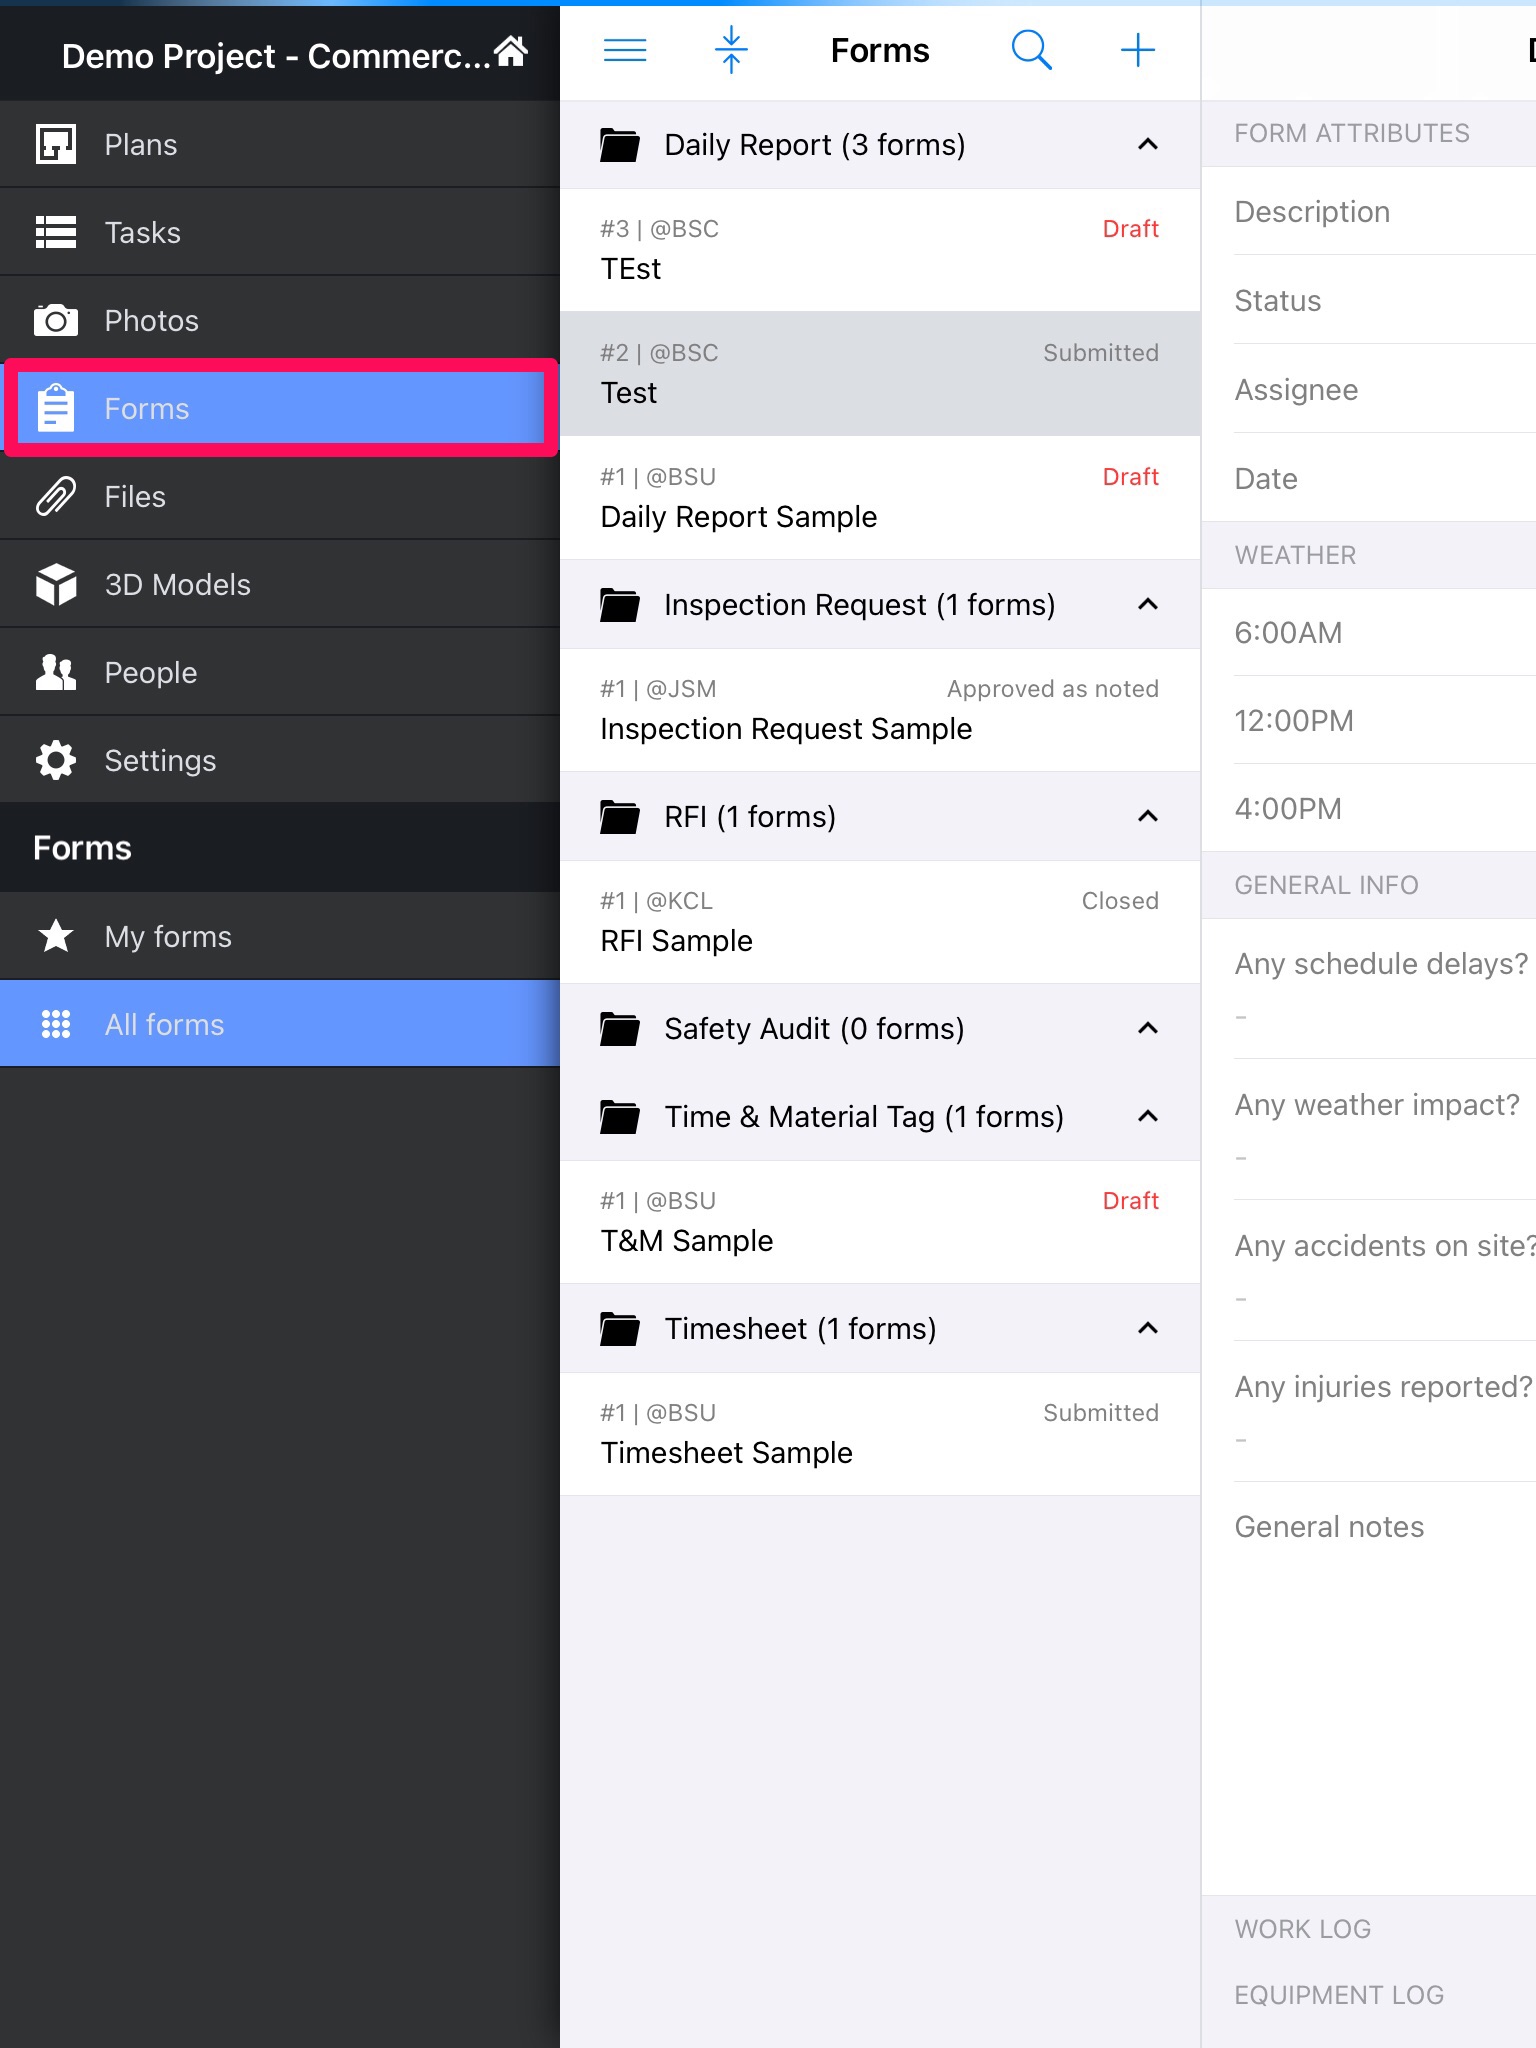Open Daily Report Sample form

[x=880, y=498]
